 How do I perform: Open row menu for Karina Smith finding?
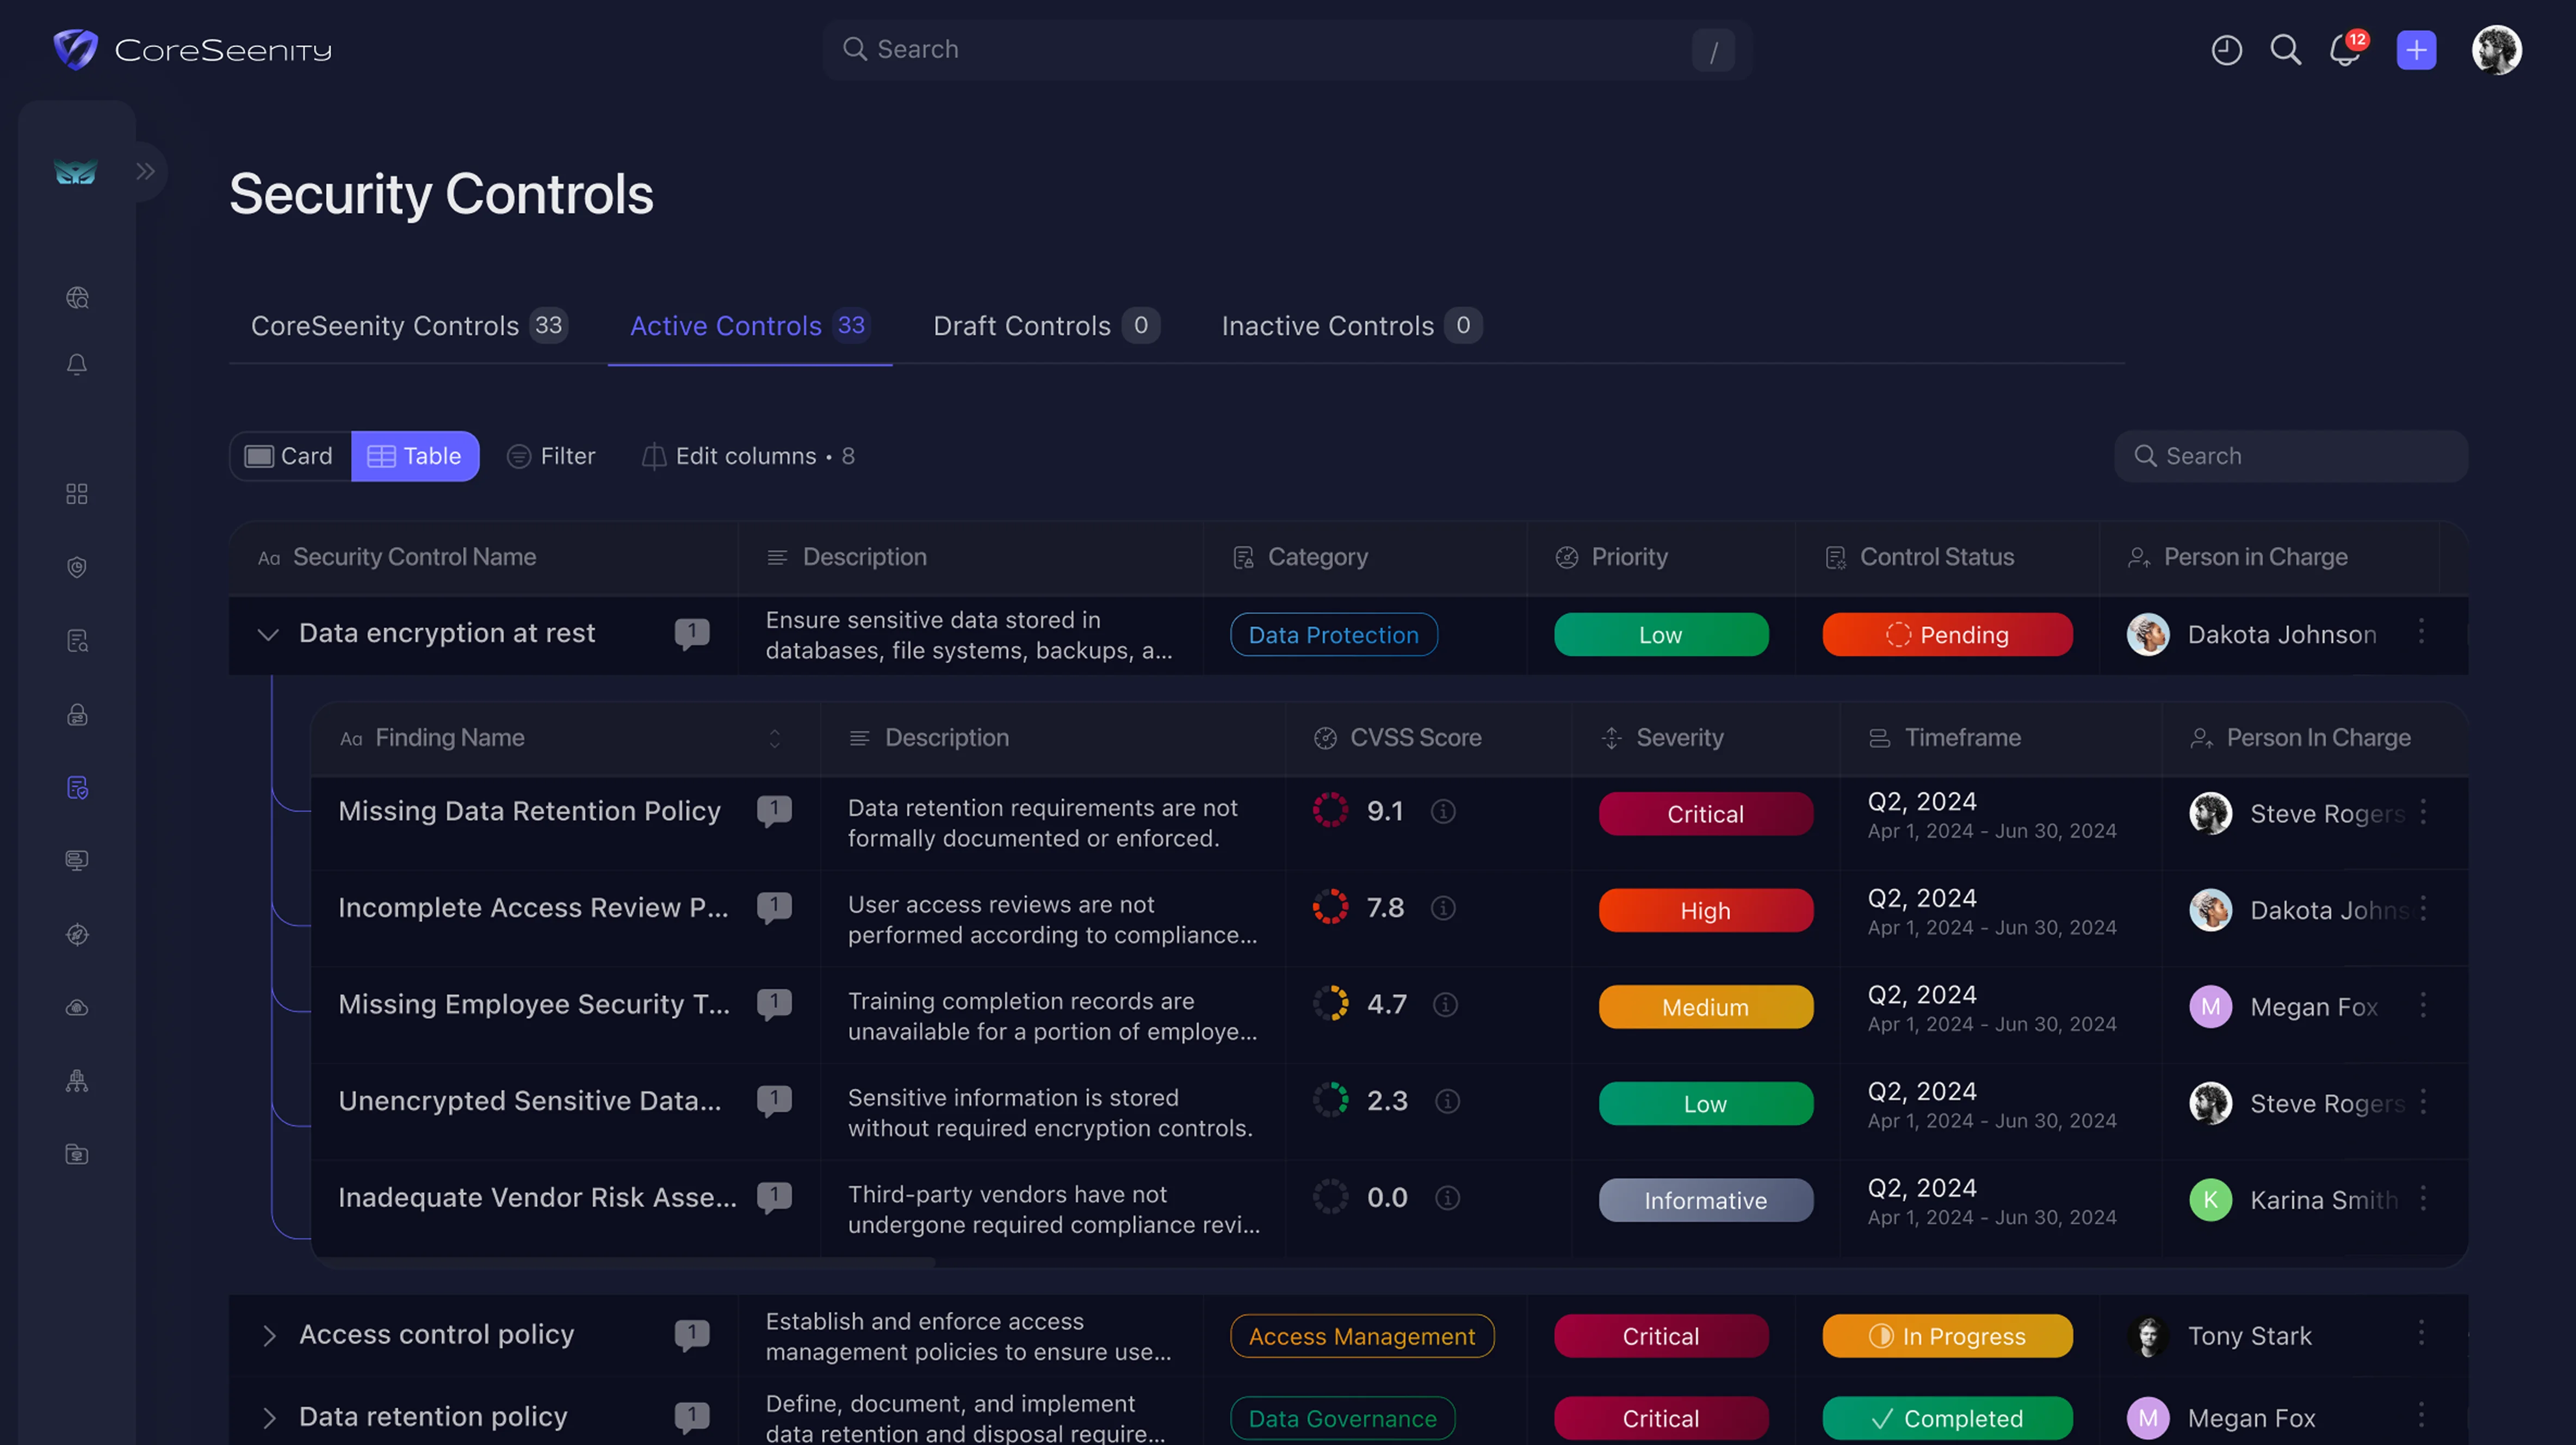tap(2423, 1198)
